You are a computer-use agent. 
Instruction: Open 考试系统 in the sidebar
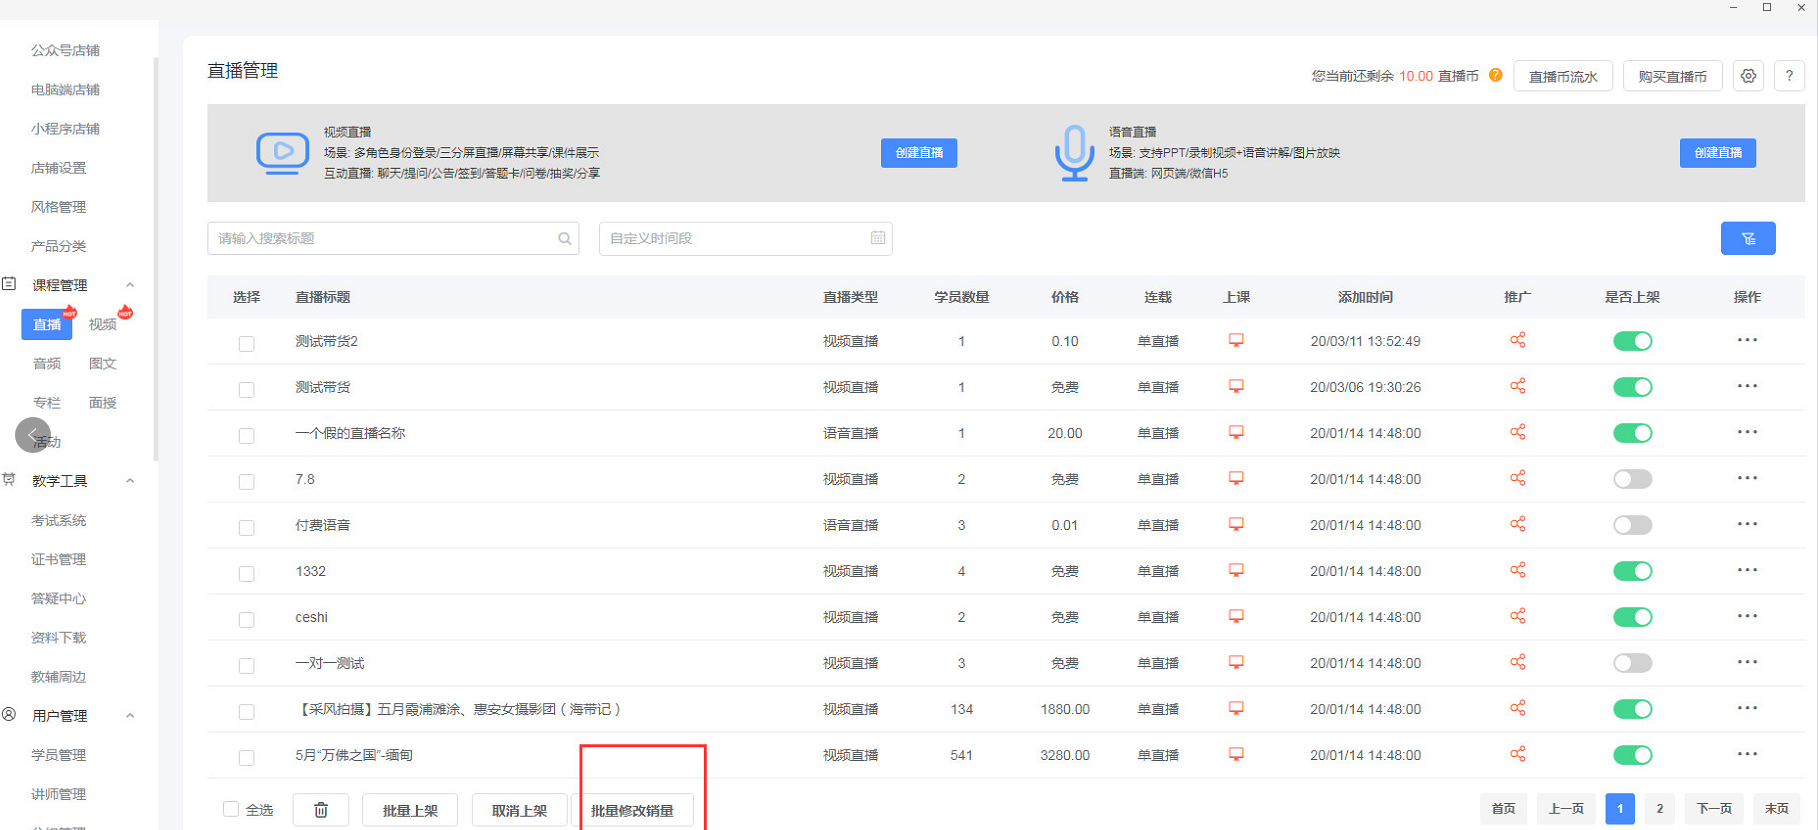(59, 520)
